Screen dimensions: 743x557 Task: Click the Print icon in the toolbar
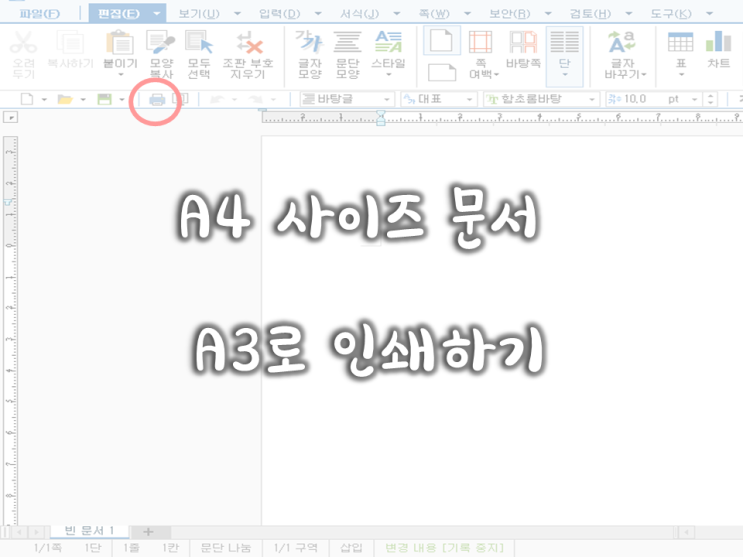point(156,100)
